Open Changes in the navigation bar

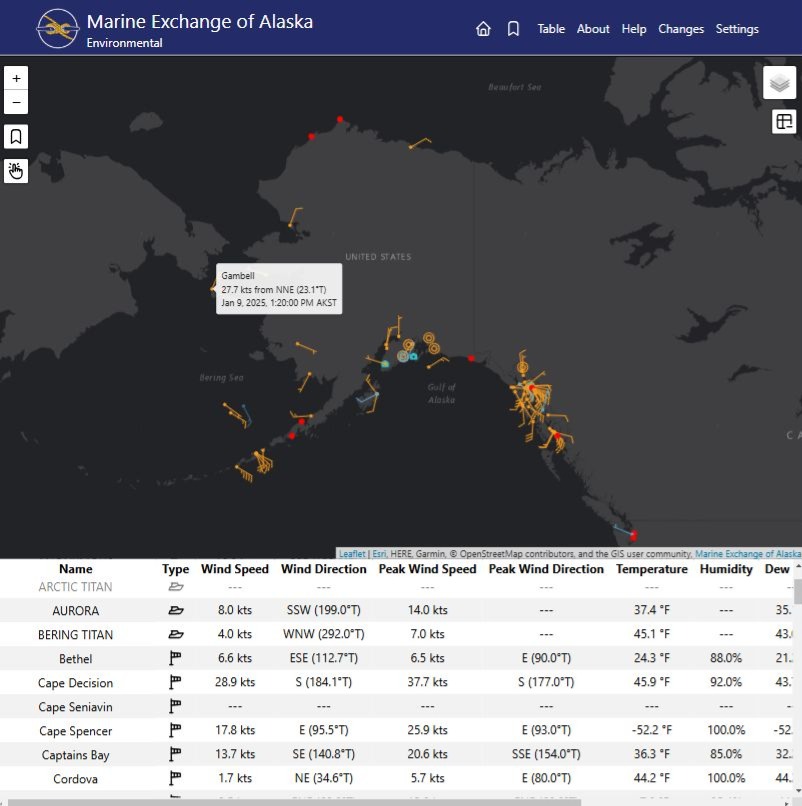[681, 29]
